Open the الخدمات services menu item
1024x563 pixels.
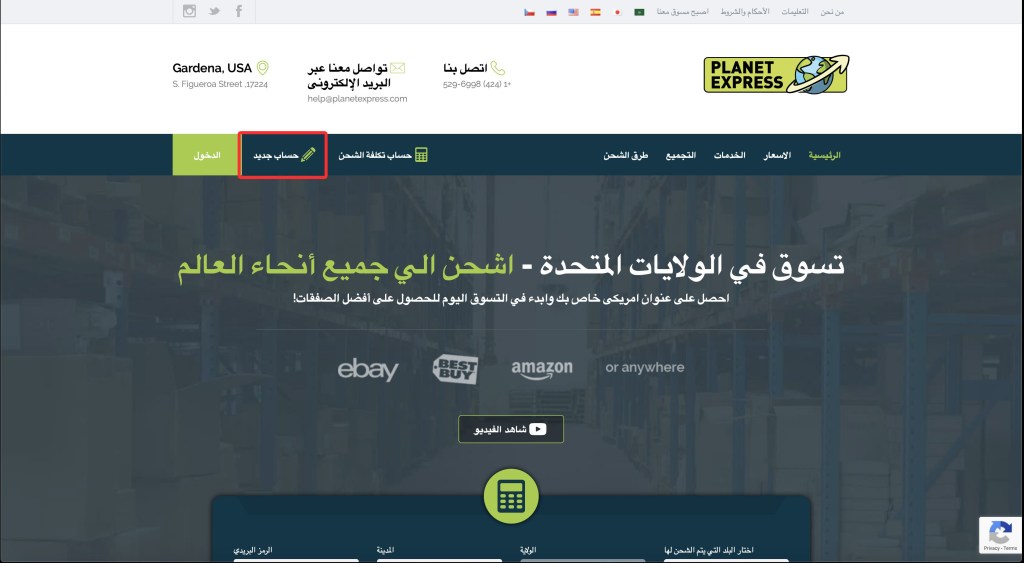point(729,155)
